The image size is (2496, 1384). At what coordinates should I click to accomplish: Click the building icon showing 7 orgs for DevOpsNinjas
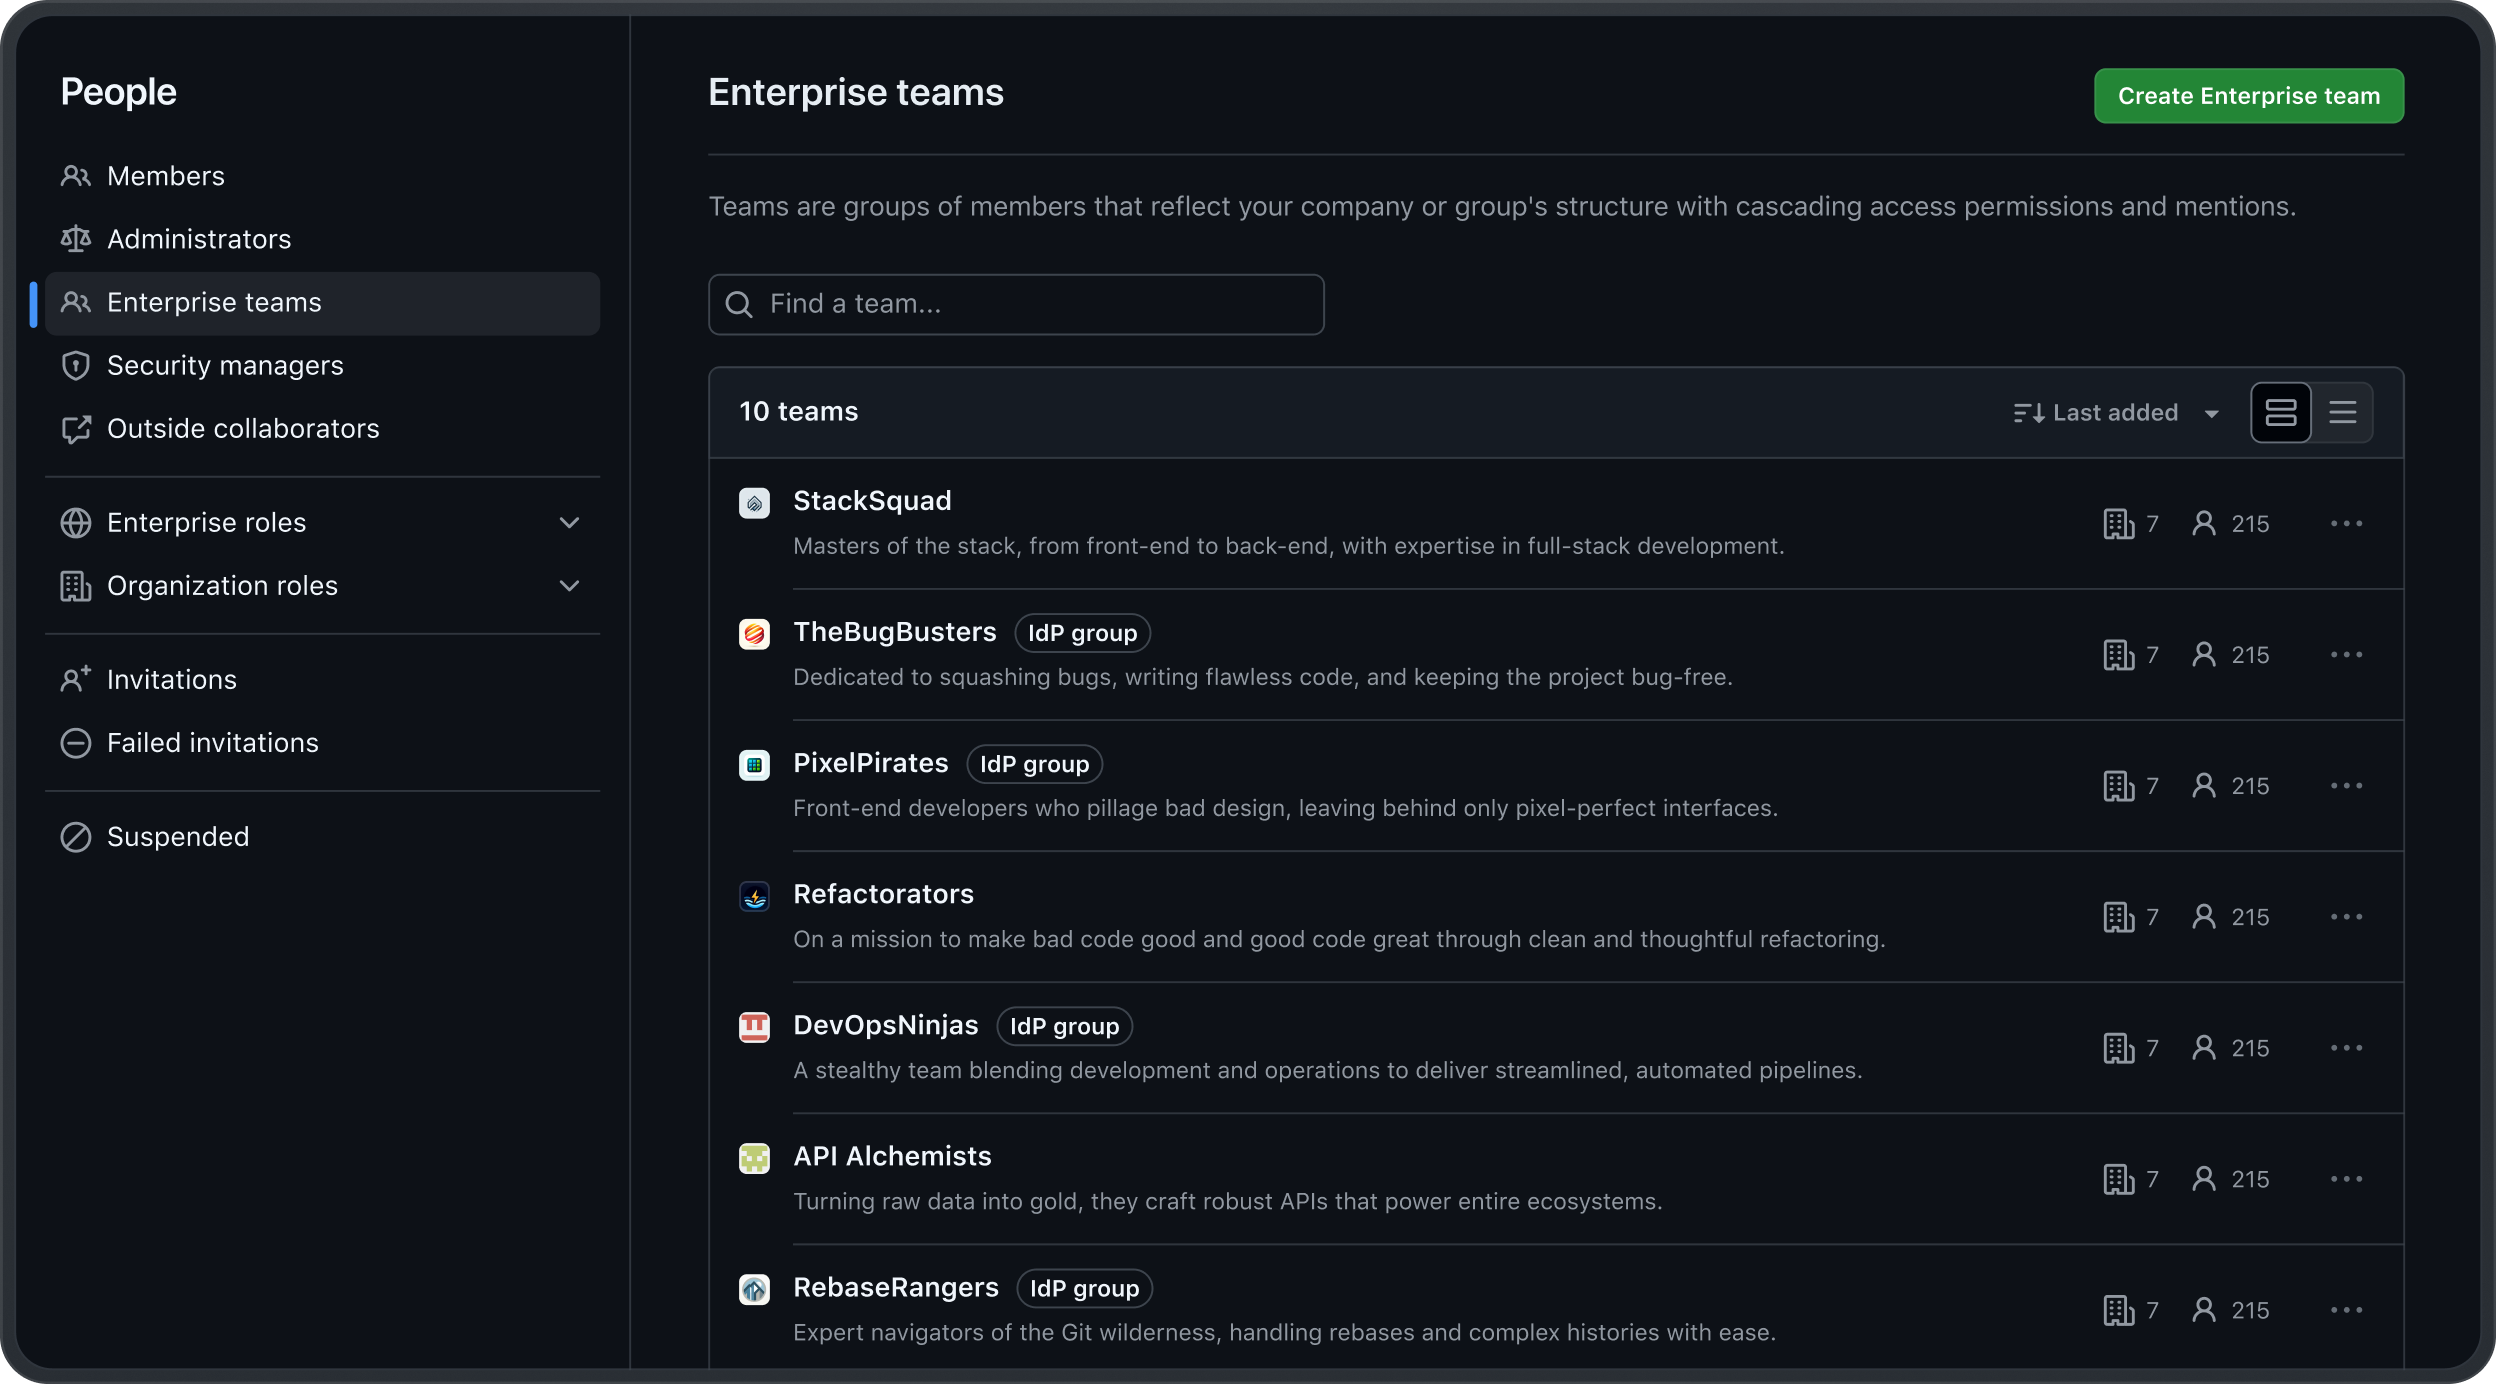click(2119, 1048)
